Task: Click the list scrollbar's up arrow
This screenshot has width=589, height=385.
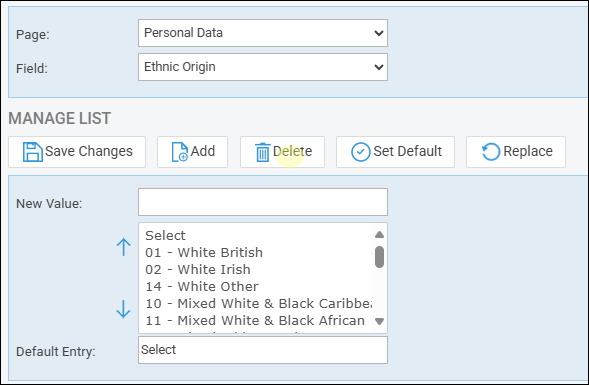Action: (379, 235)
